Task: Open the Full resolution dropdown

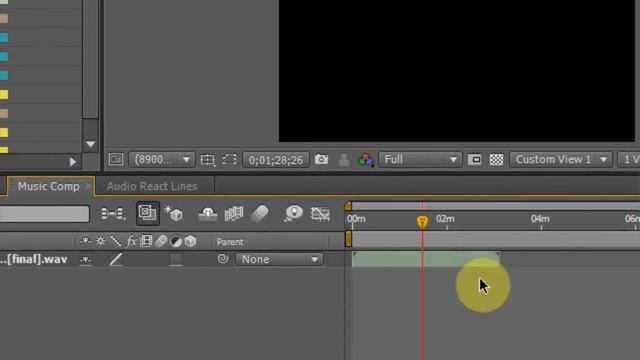Action: [x=420, y=160]
